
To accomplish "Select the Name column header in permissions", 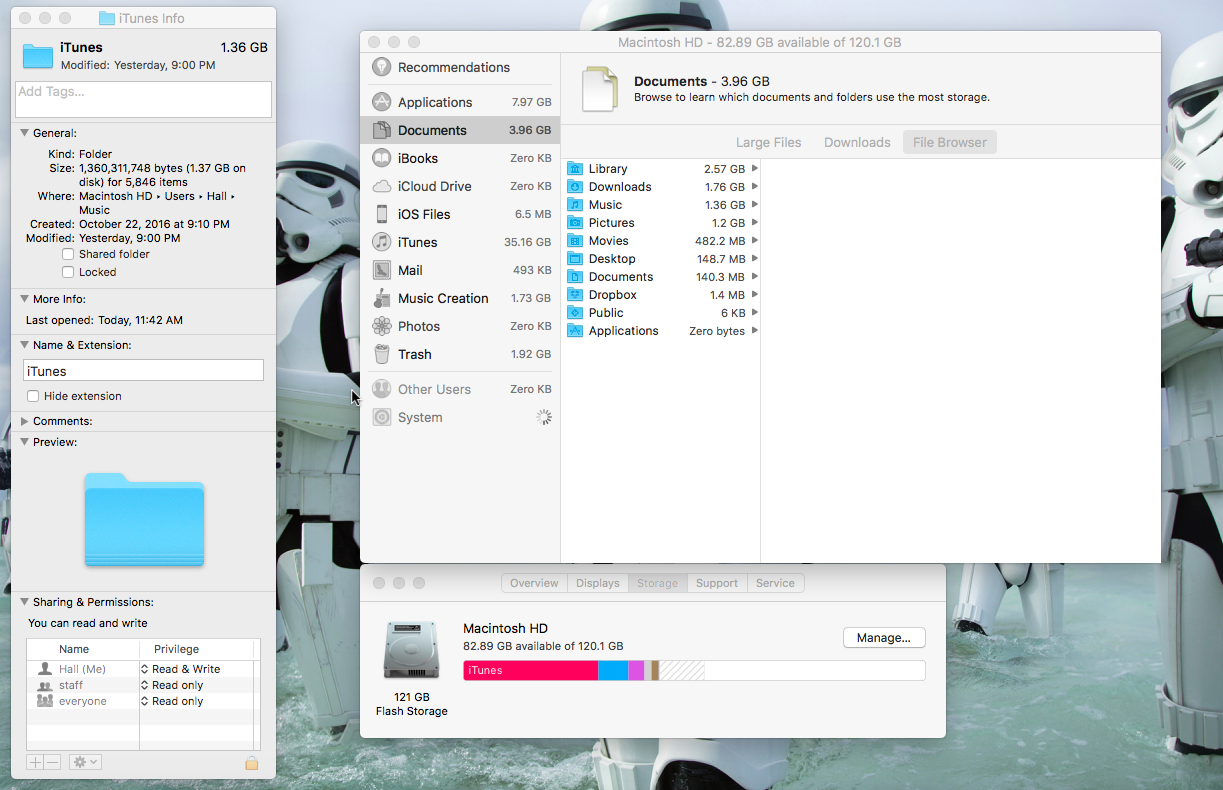I will point(83,649).
